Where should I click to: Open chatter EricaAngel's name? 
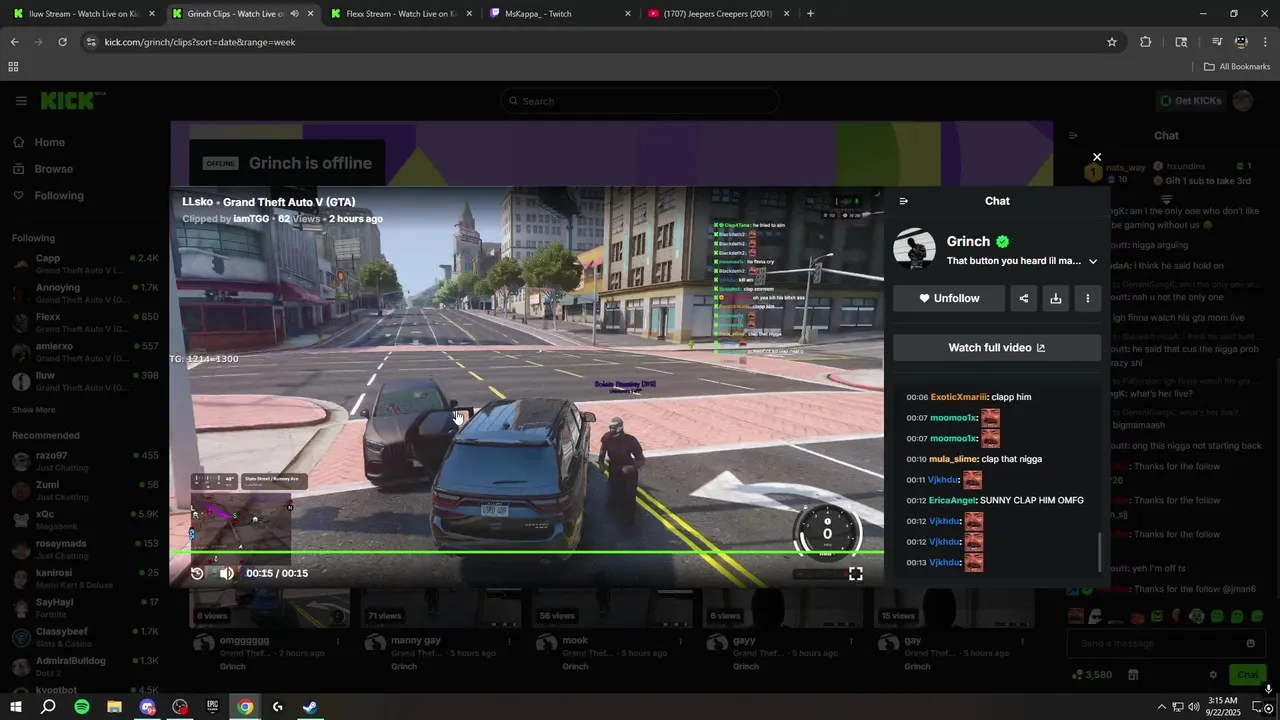(952, 500)
